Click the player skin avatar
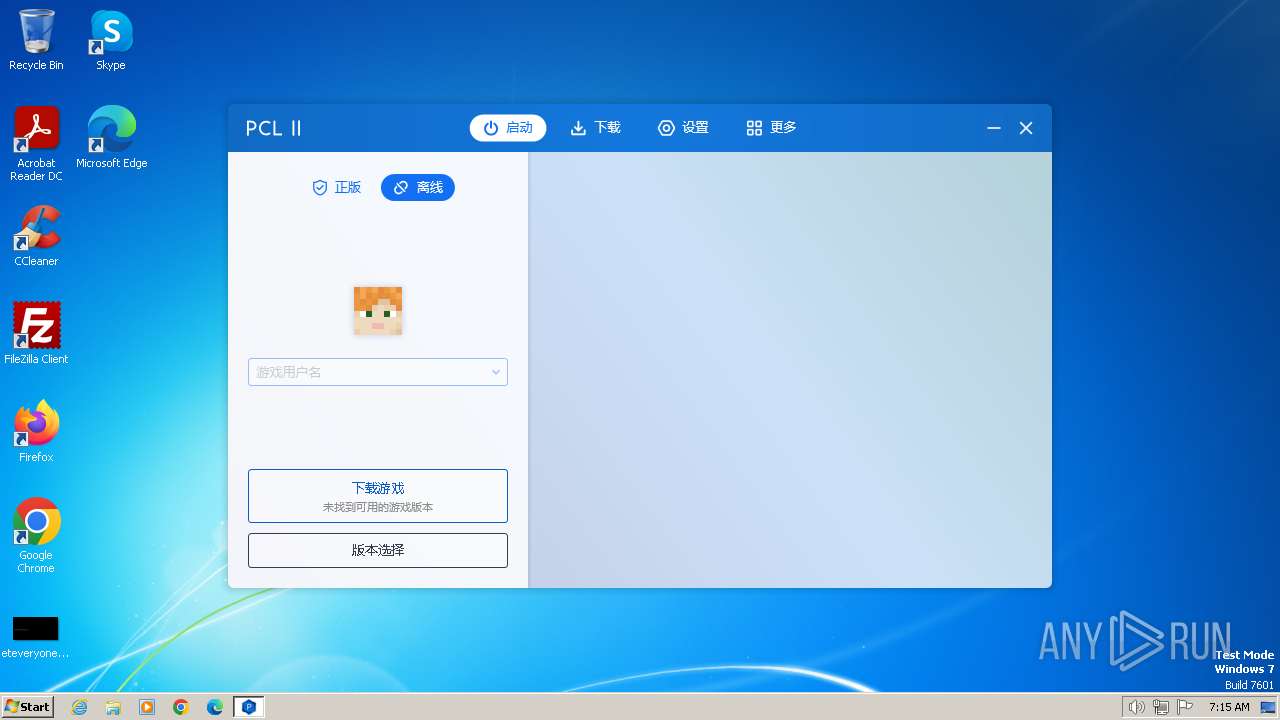This screenshot has height=720, width=1280. tap(378, 311)
